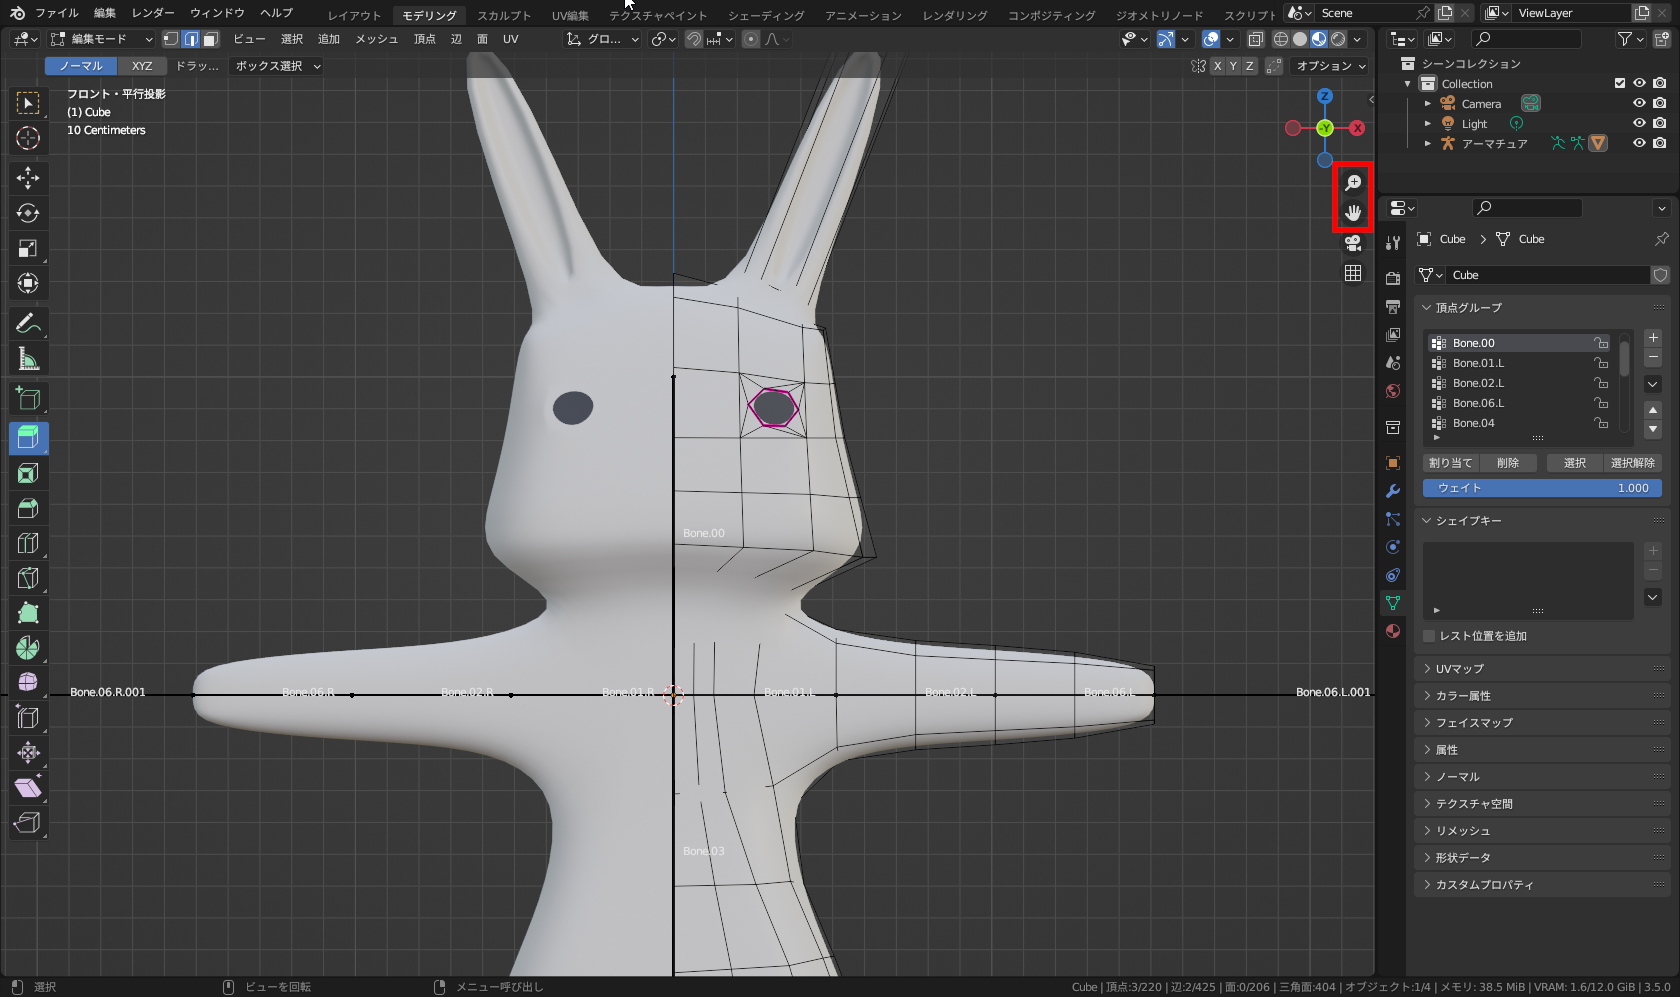The width and height of the screenshot is (1680, 997).
Task: Select the Scale tool in left toolbar
Action: tap(28, 248)
